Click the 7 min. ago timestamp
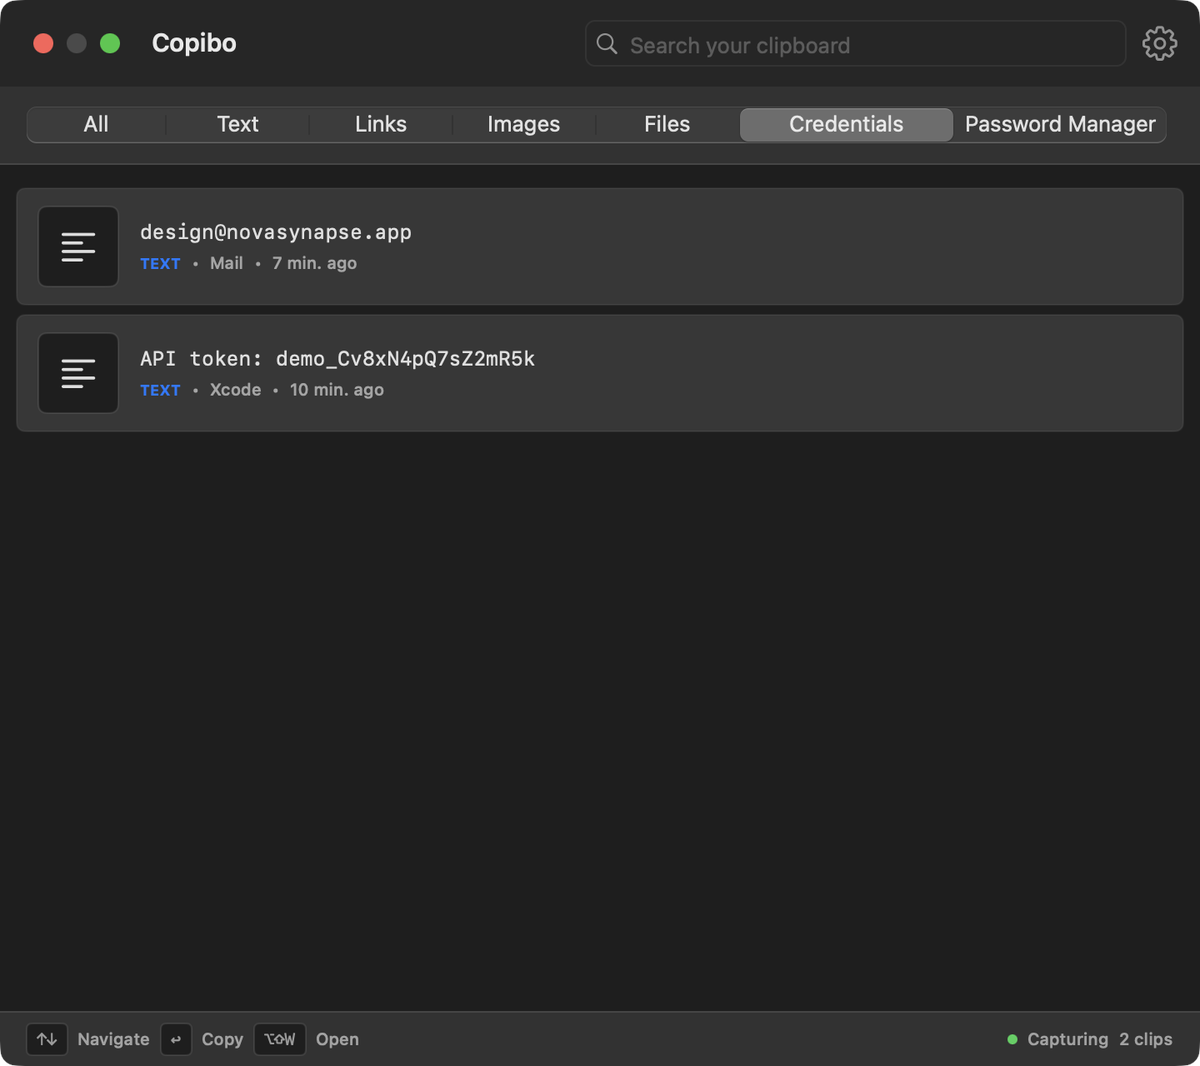 [314, 263]
